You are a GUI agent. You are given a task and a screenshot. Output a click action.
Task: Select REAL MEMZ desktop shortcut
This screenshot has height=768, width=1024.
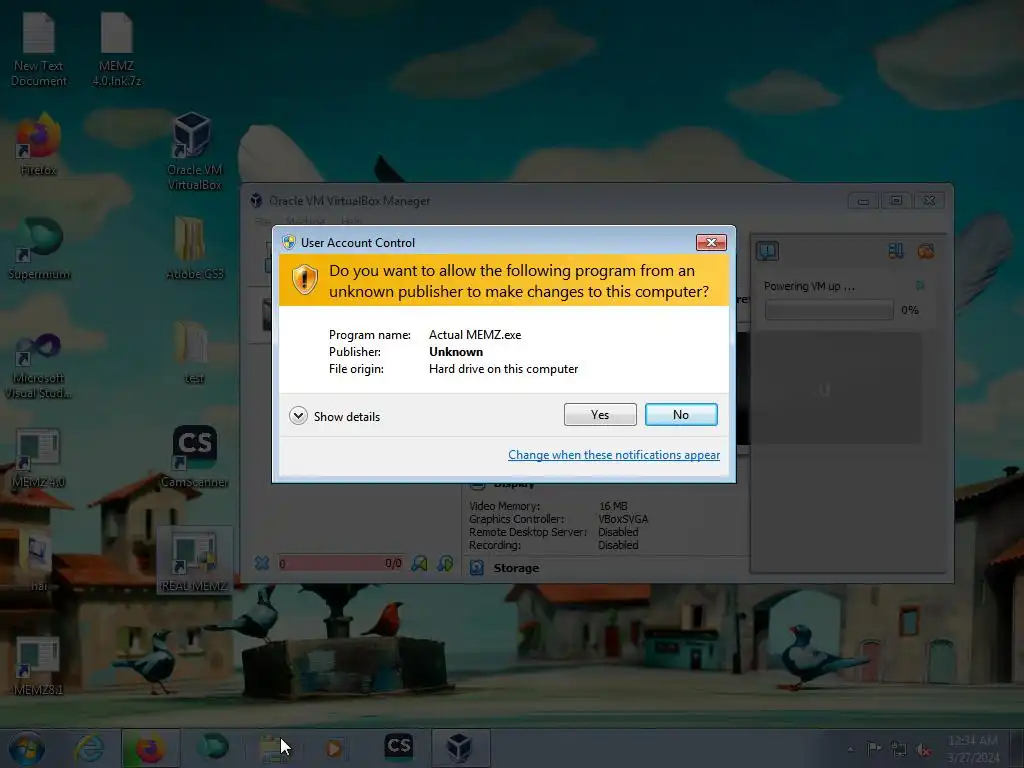[194, 562]
